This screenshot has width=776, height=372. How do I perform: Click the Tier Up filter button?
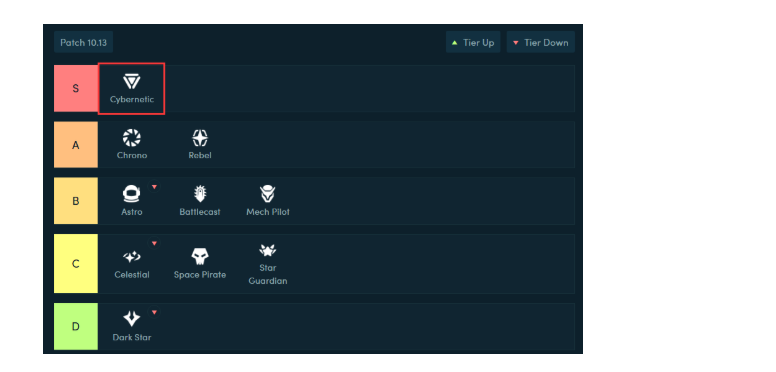tap(473, 43)
